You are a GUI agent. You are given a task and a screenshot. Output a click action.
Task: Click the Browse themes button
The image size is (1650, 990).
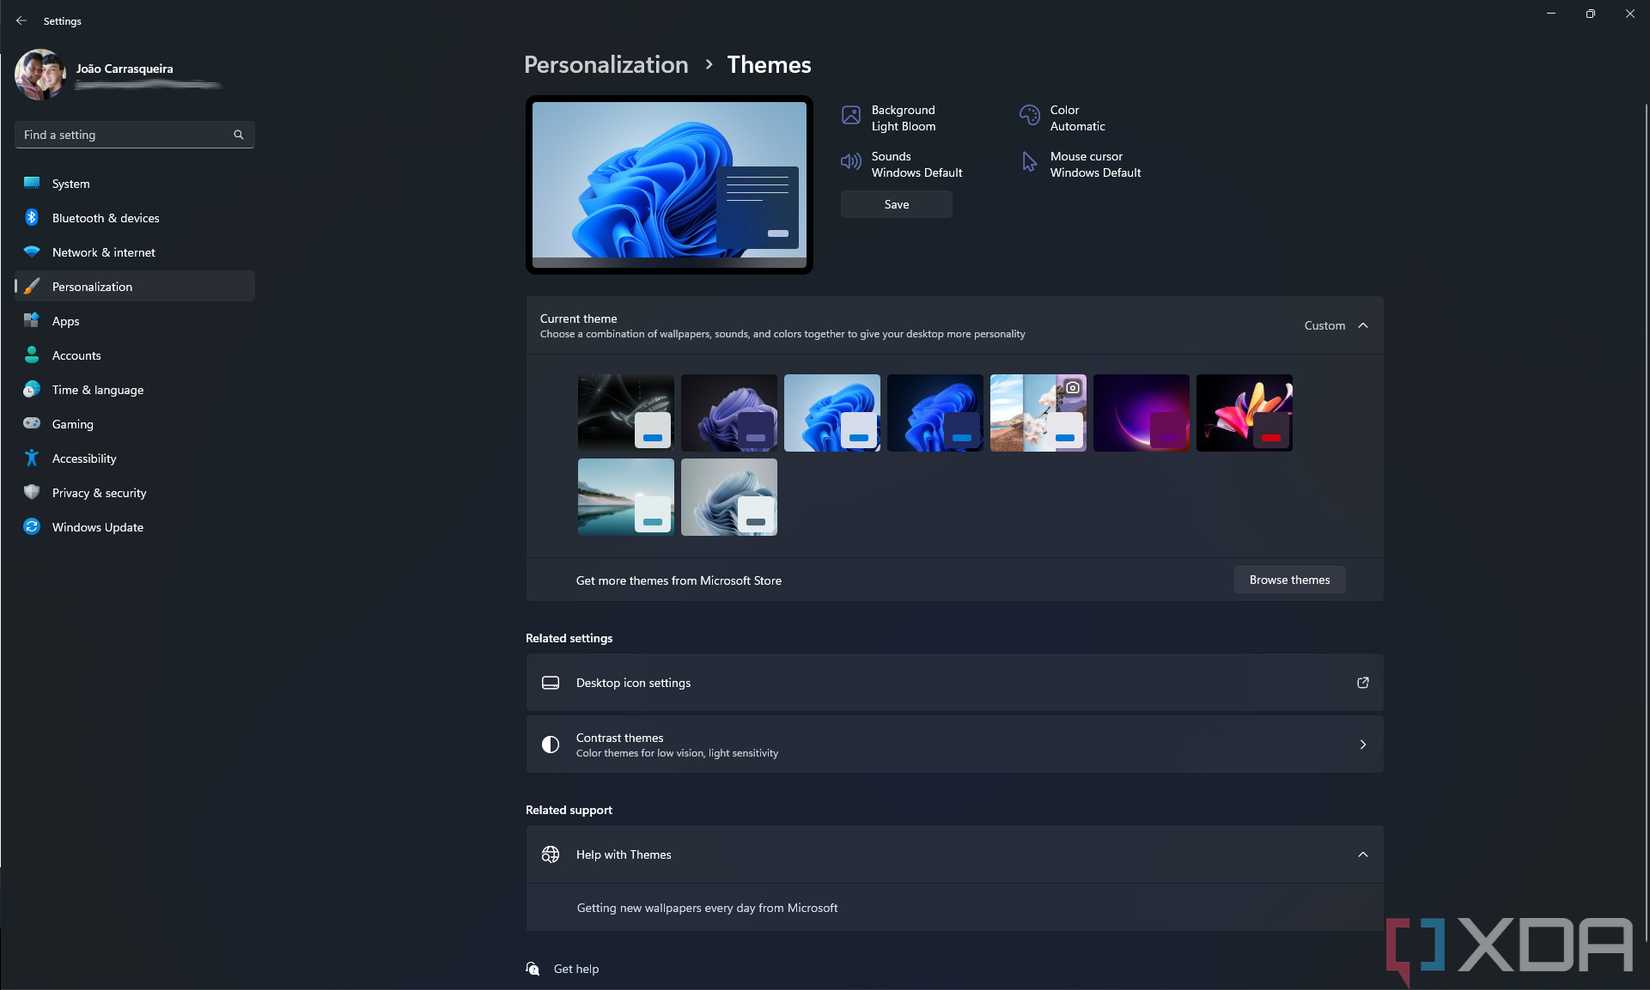1289,579
